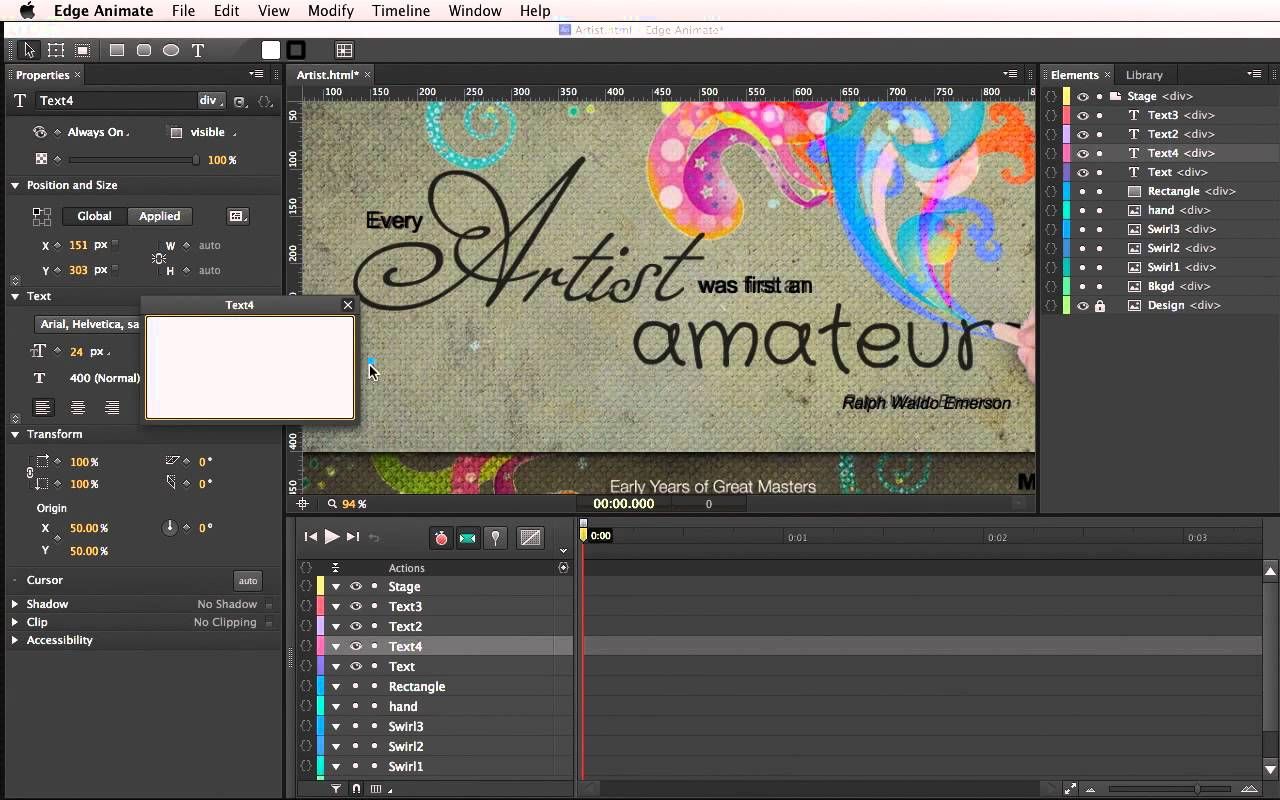Open the Timeline menu
The width and height of the screenshot is (1280, 800).
[x=401, y=11]
